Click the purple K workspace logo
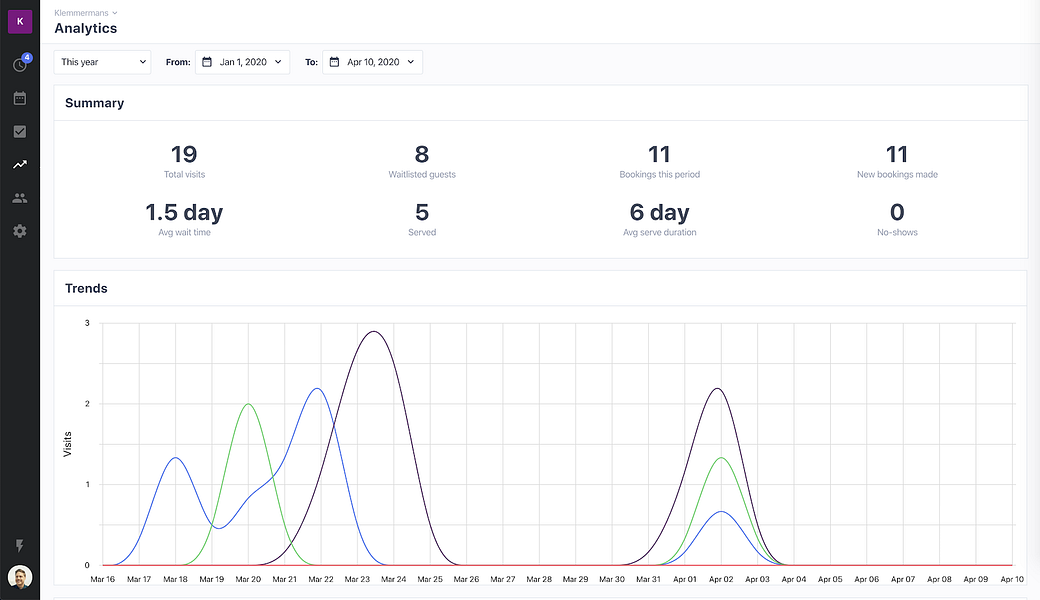 20,21
